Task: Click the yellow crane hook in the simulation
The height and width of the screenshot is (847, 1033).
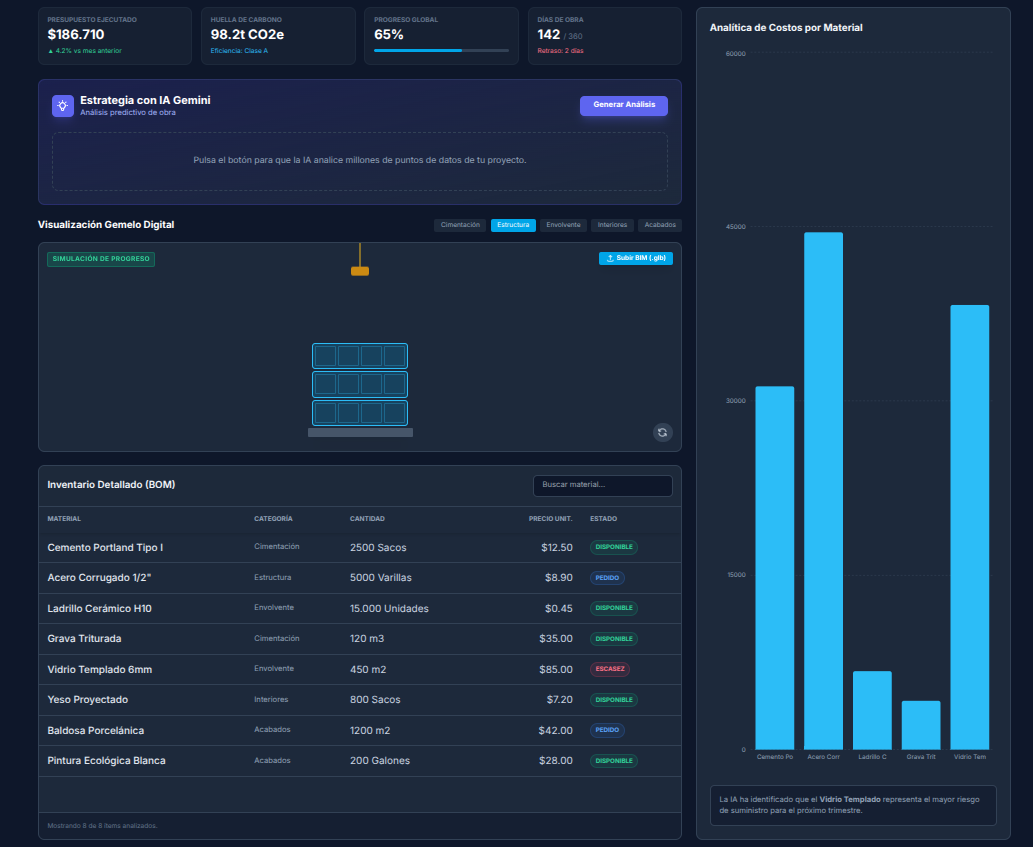Action: tap(360, 271)
